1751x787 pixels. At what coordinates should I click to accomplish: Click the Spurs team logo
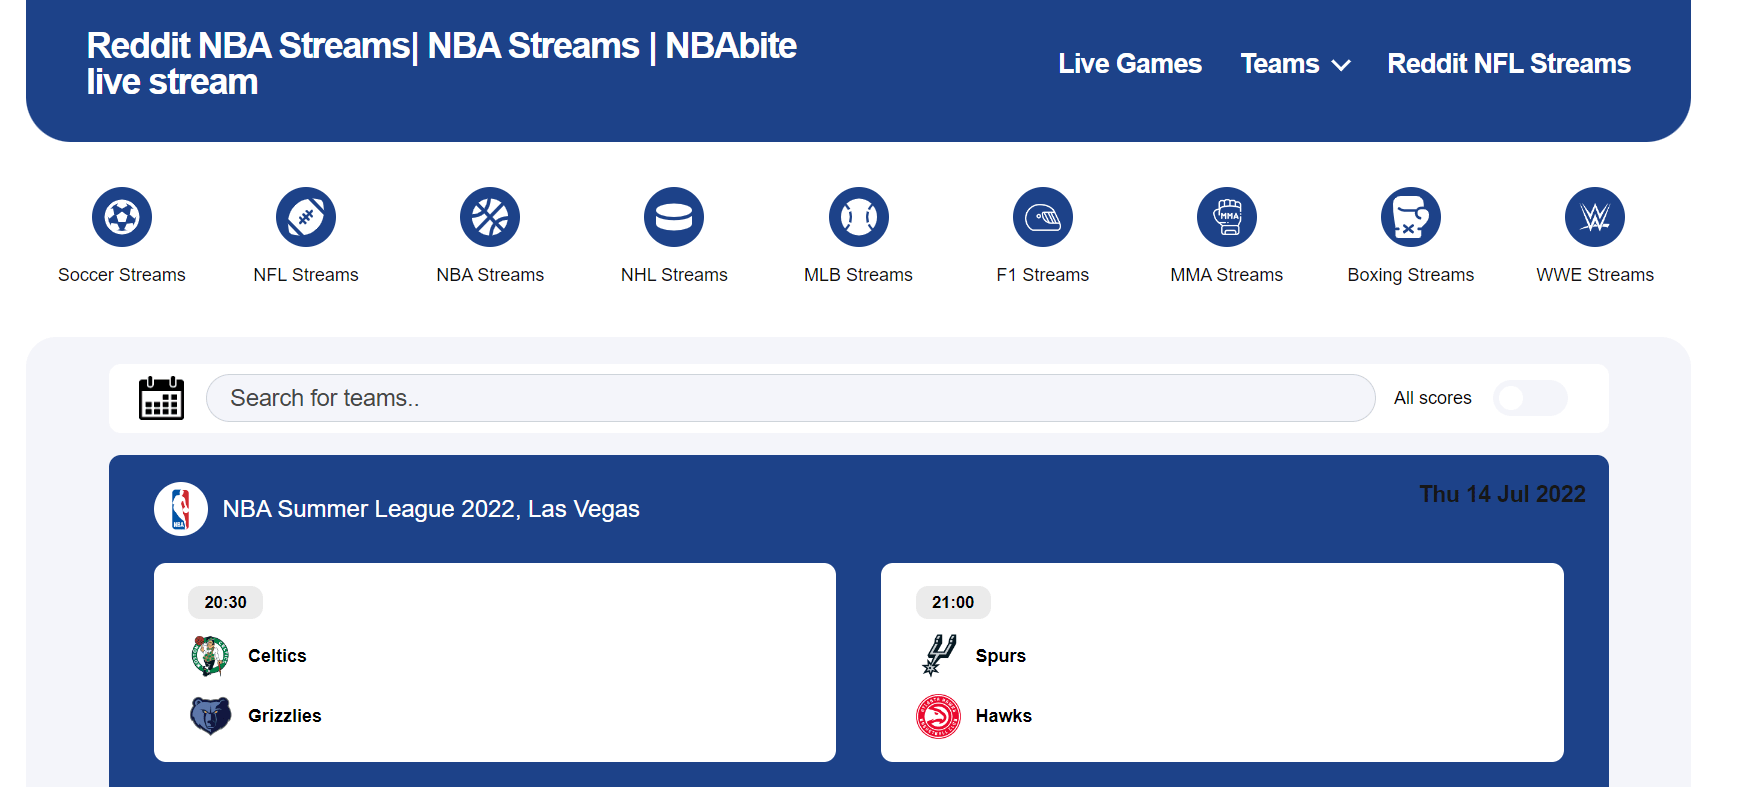tap(938, 656)
